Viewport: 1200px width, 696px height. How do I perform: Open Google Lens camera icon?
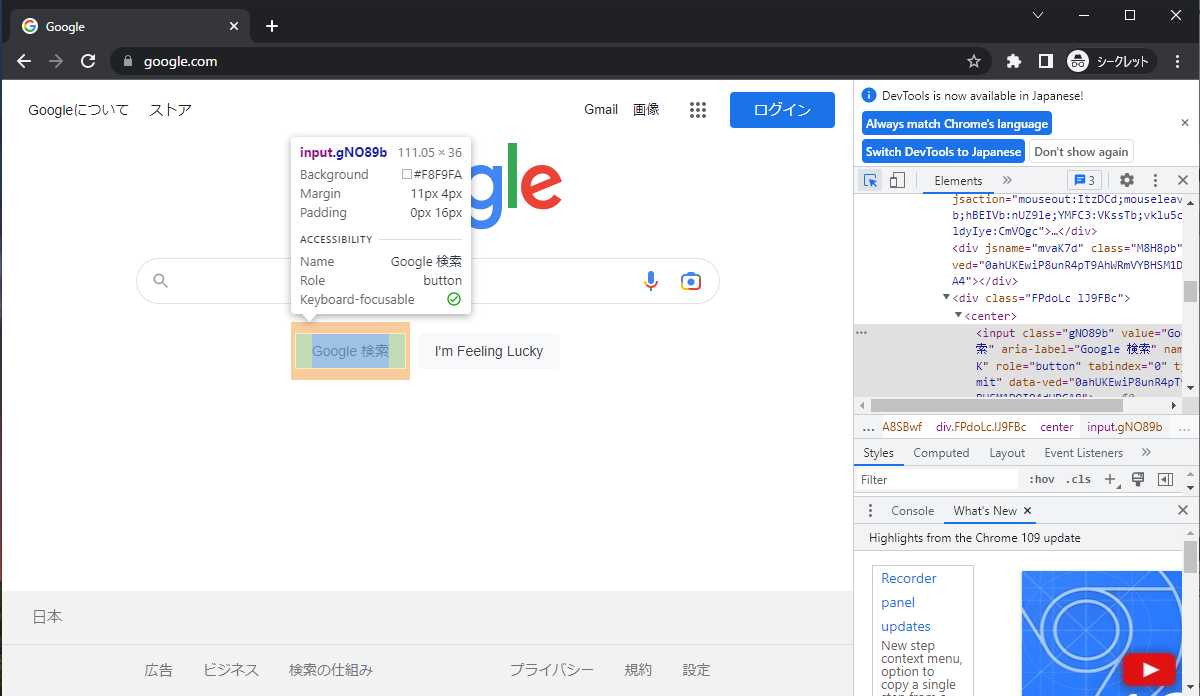pos(691,281)
